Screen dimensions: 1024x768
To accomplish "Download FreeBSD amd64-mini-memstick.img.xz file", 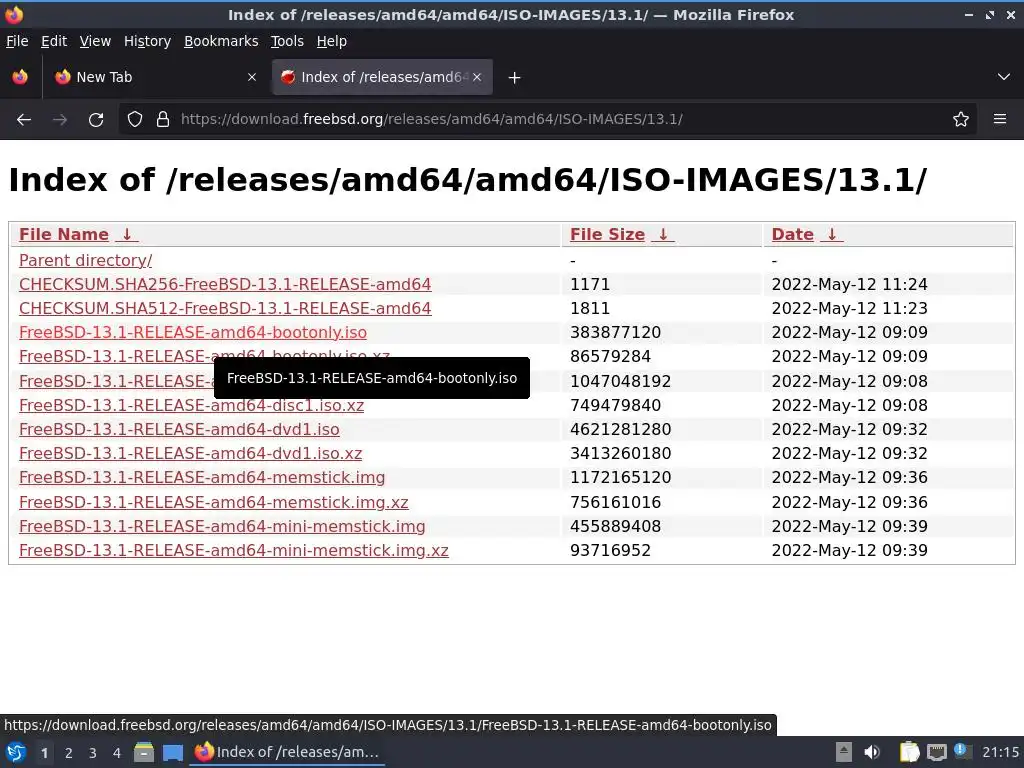I will (x=234, y=551).
